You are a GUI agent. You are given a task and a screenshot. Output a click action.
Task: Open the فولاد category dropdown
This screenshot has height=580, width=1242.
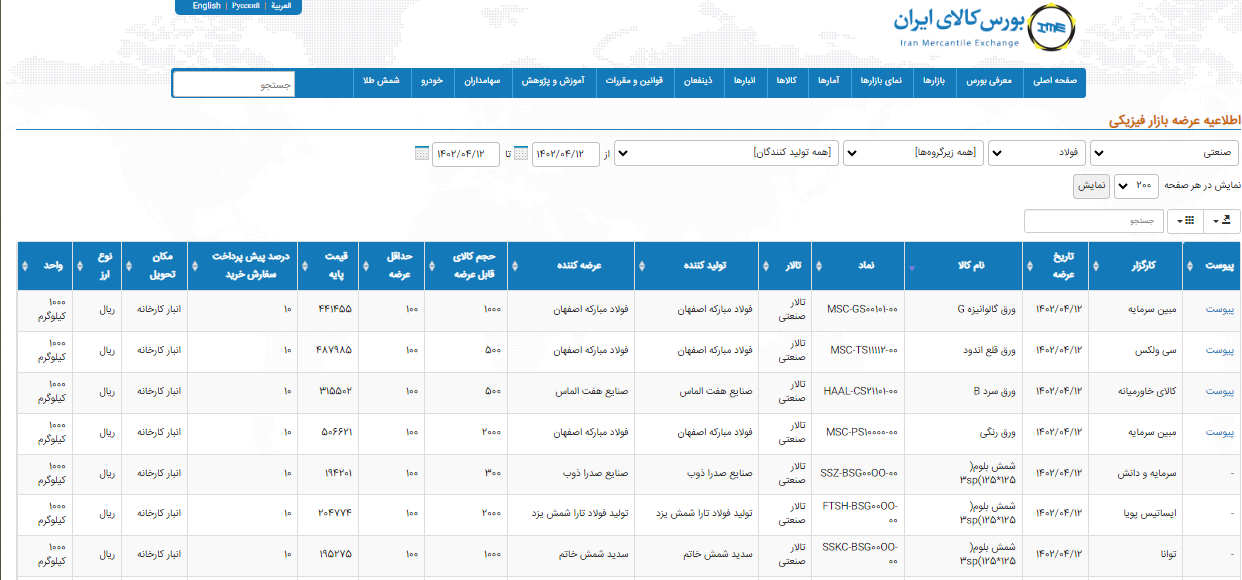[1036, 154]
